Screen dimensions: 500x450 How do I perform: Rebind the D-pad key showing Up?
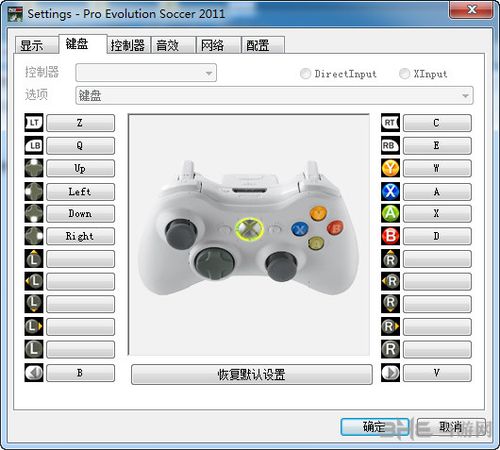80,168
